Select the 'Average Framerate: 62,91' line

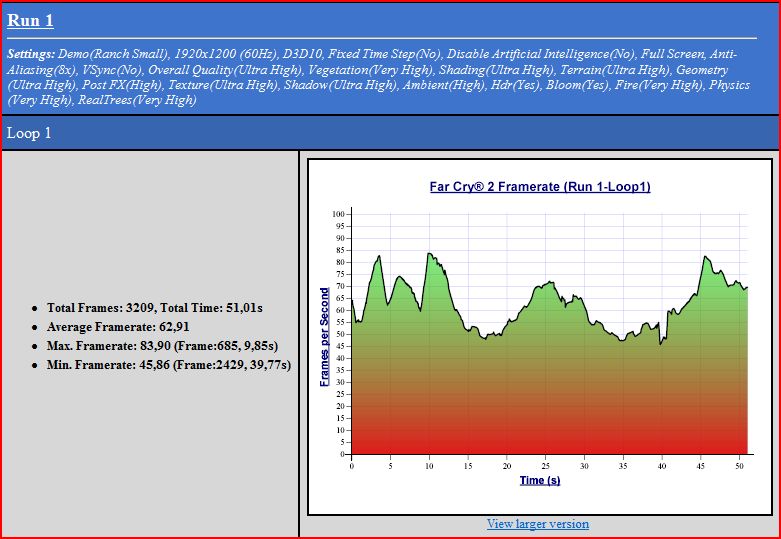(x=118, y=327)
